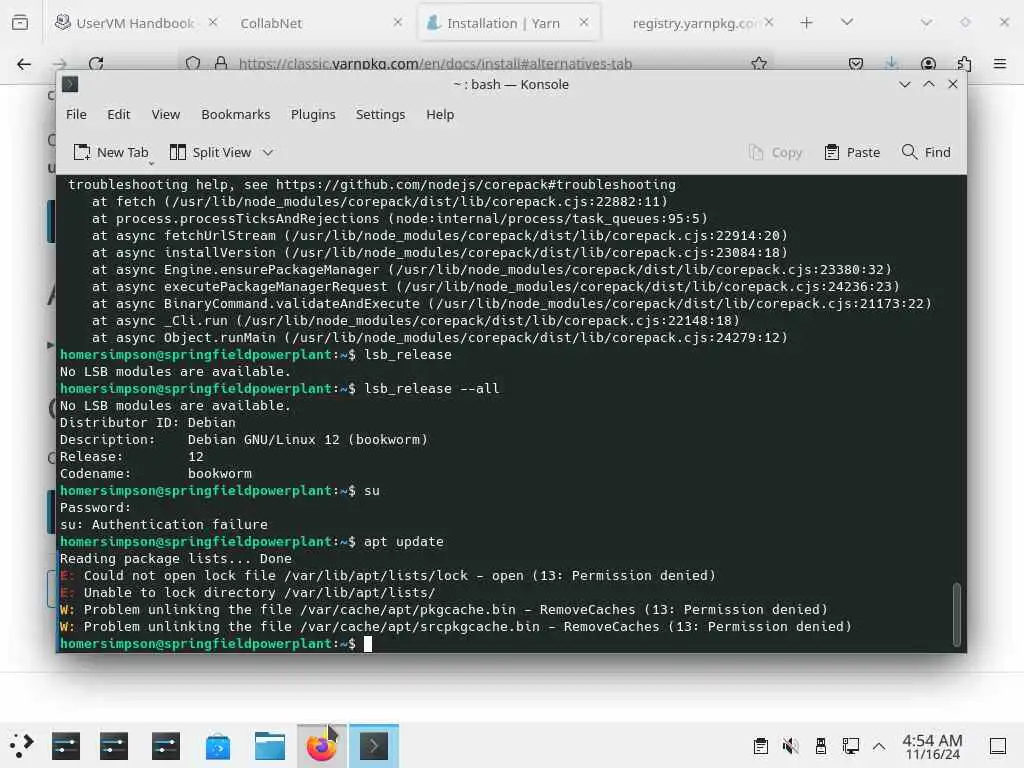Click the tracking protection shield icon
Screen dimensions: 1024x768
193,64
